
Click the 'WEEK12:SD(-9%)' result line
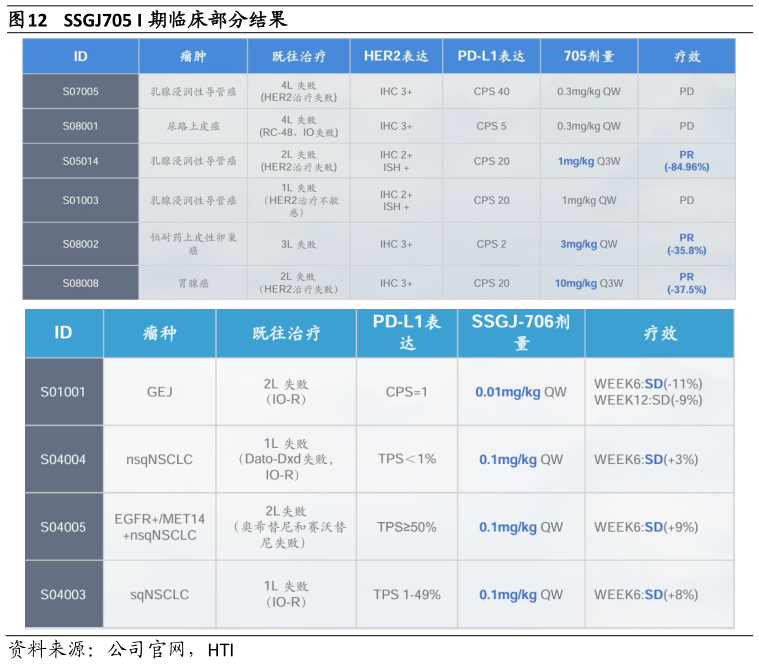coord(648,400)
